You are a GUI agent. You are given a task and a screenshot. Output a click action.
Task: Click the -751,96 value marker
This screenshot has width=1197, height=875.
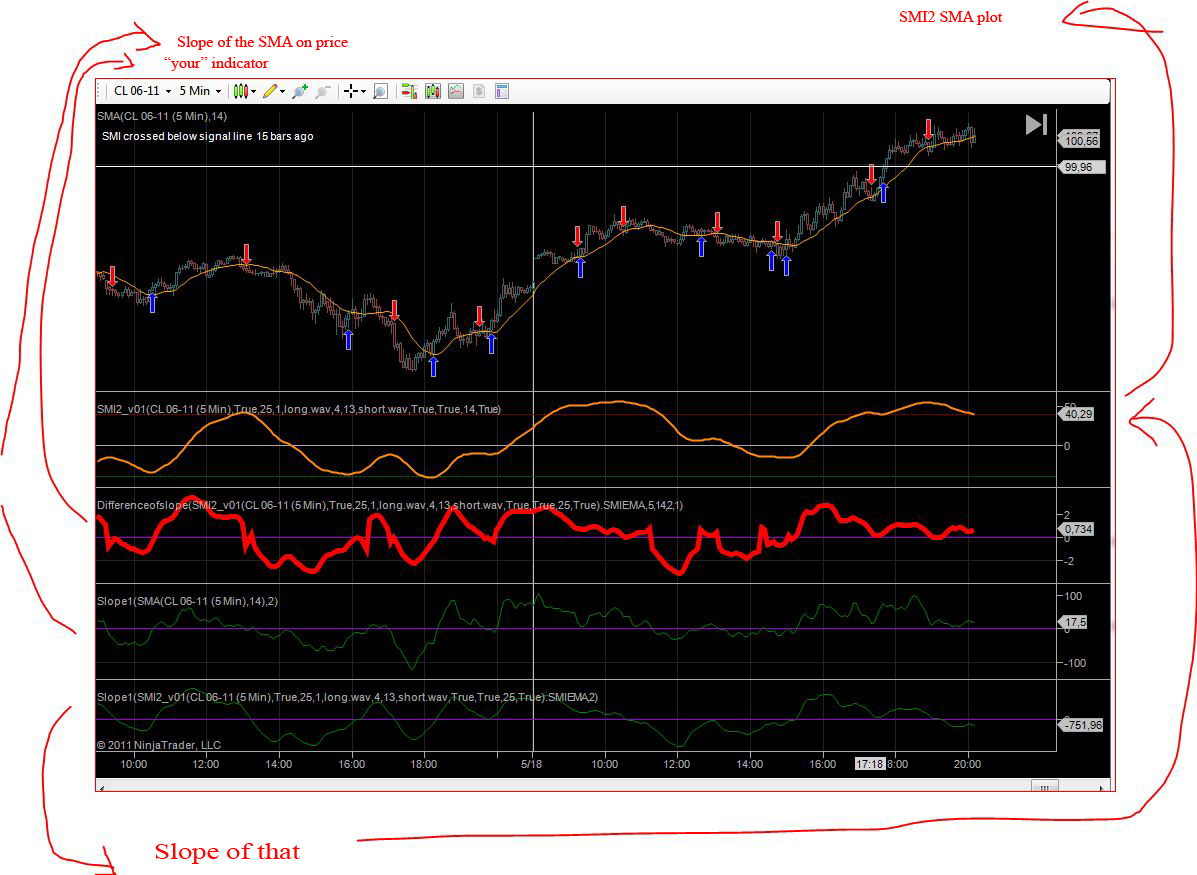(1081, 725)
